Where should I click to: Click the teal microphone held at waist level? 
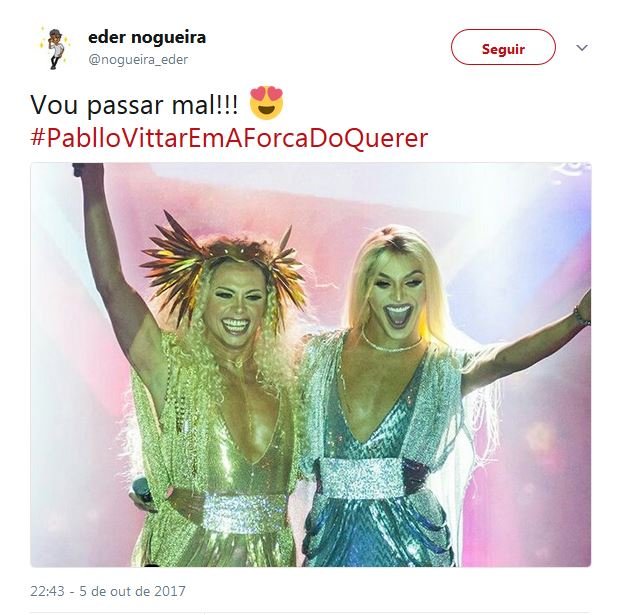pos(141,489)
